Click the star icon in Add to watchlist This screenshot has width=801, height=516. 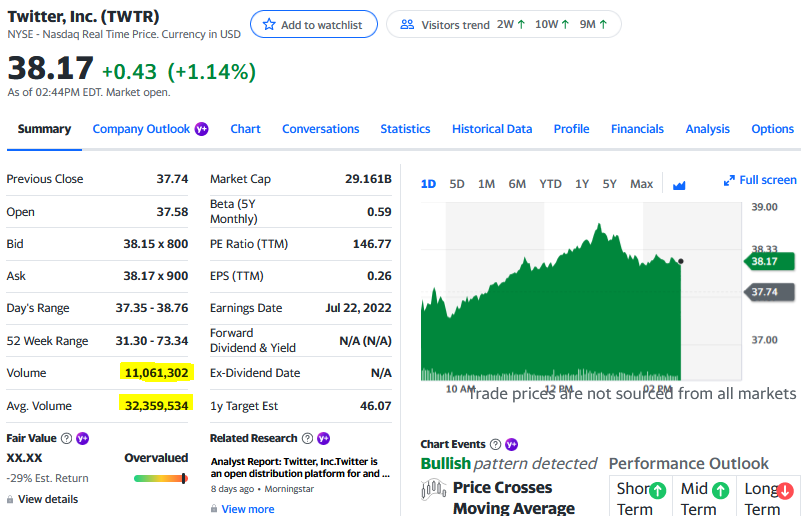pos(269,24)
